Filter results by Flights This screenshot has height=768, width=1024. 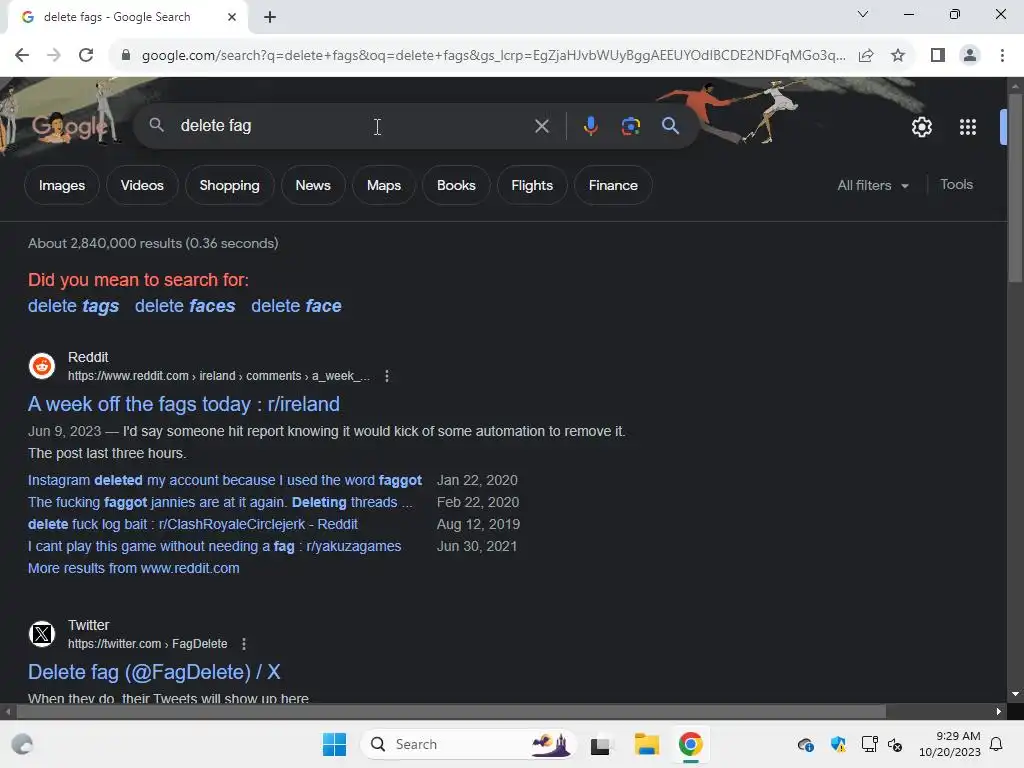[x=532, y=185]
